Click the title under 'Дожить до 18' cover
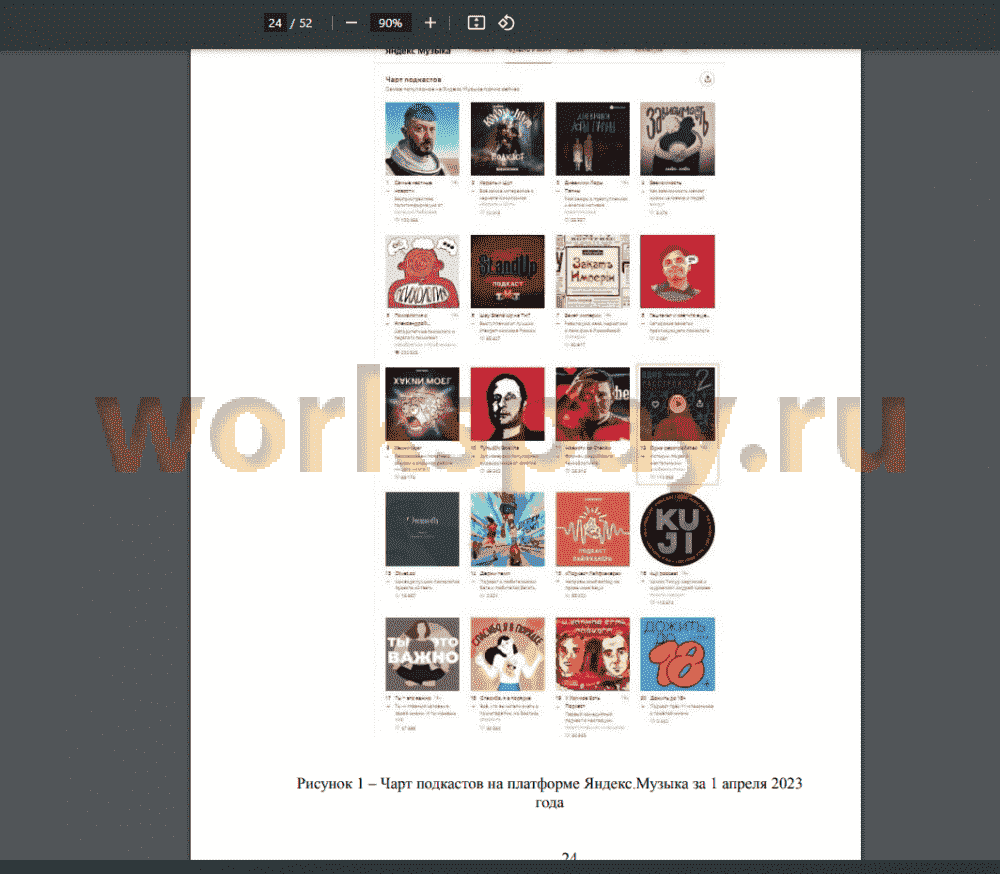 pyautogui.click(x=668, y=699)
